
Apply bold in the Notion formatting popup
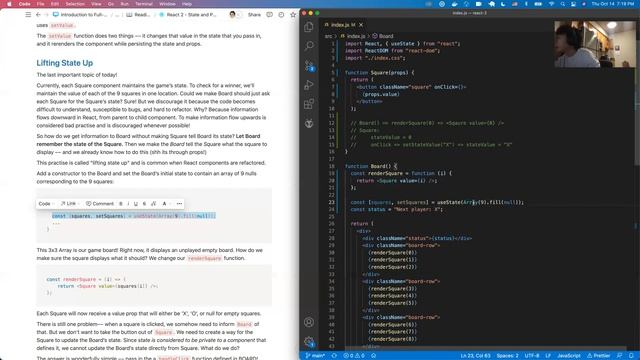point(120,204)
